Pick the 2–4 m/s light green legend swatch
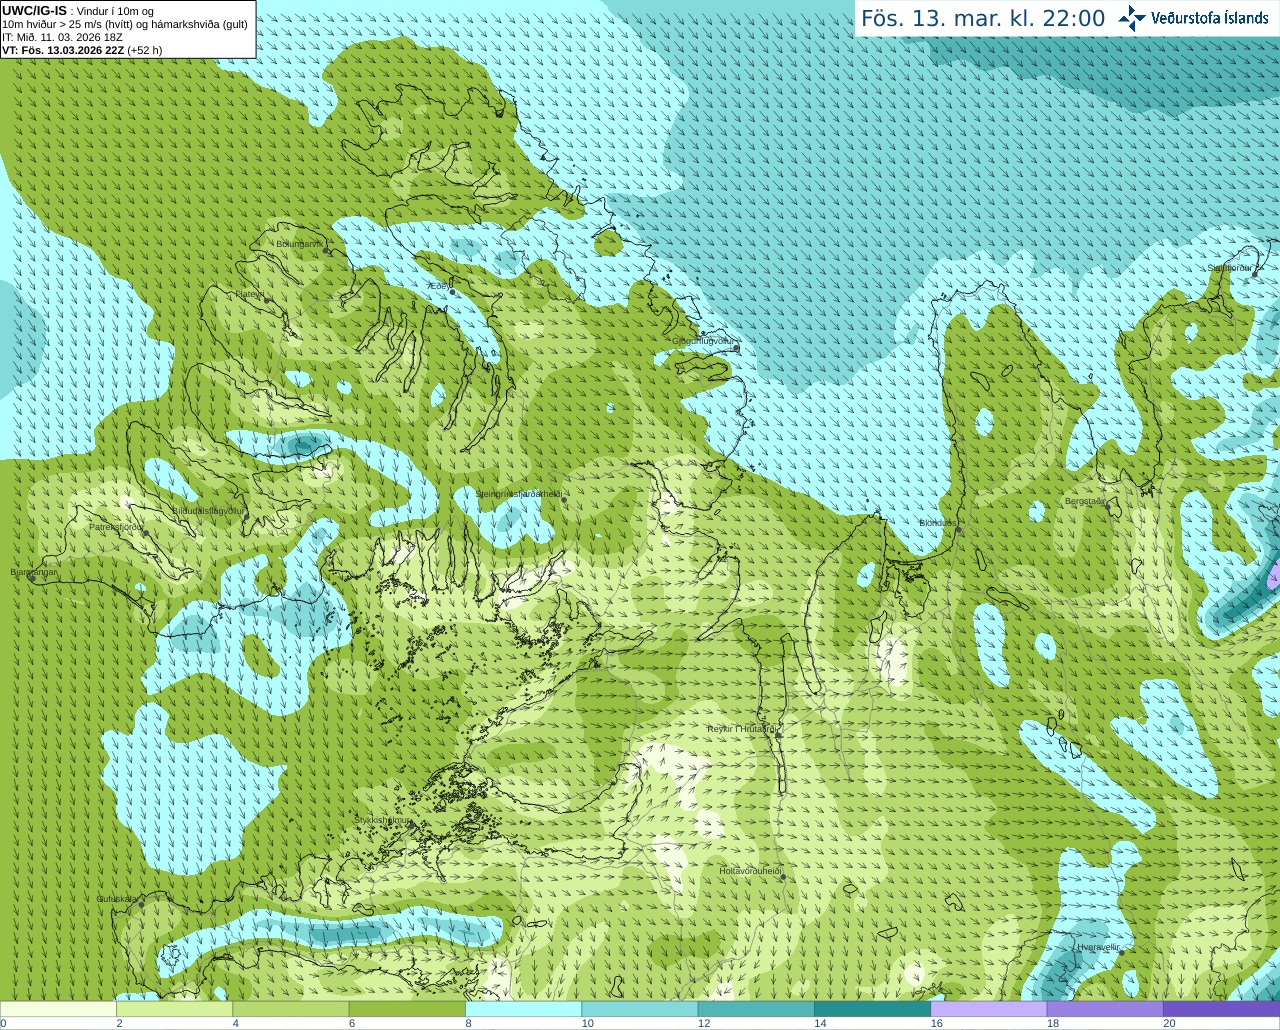The width and height of the screenshot is (1280, 1030). (174, 1009)
